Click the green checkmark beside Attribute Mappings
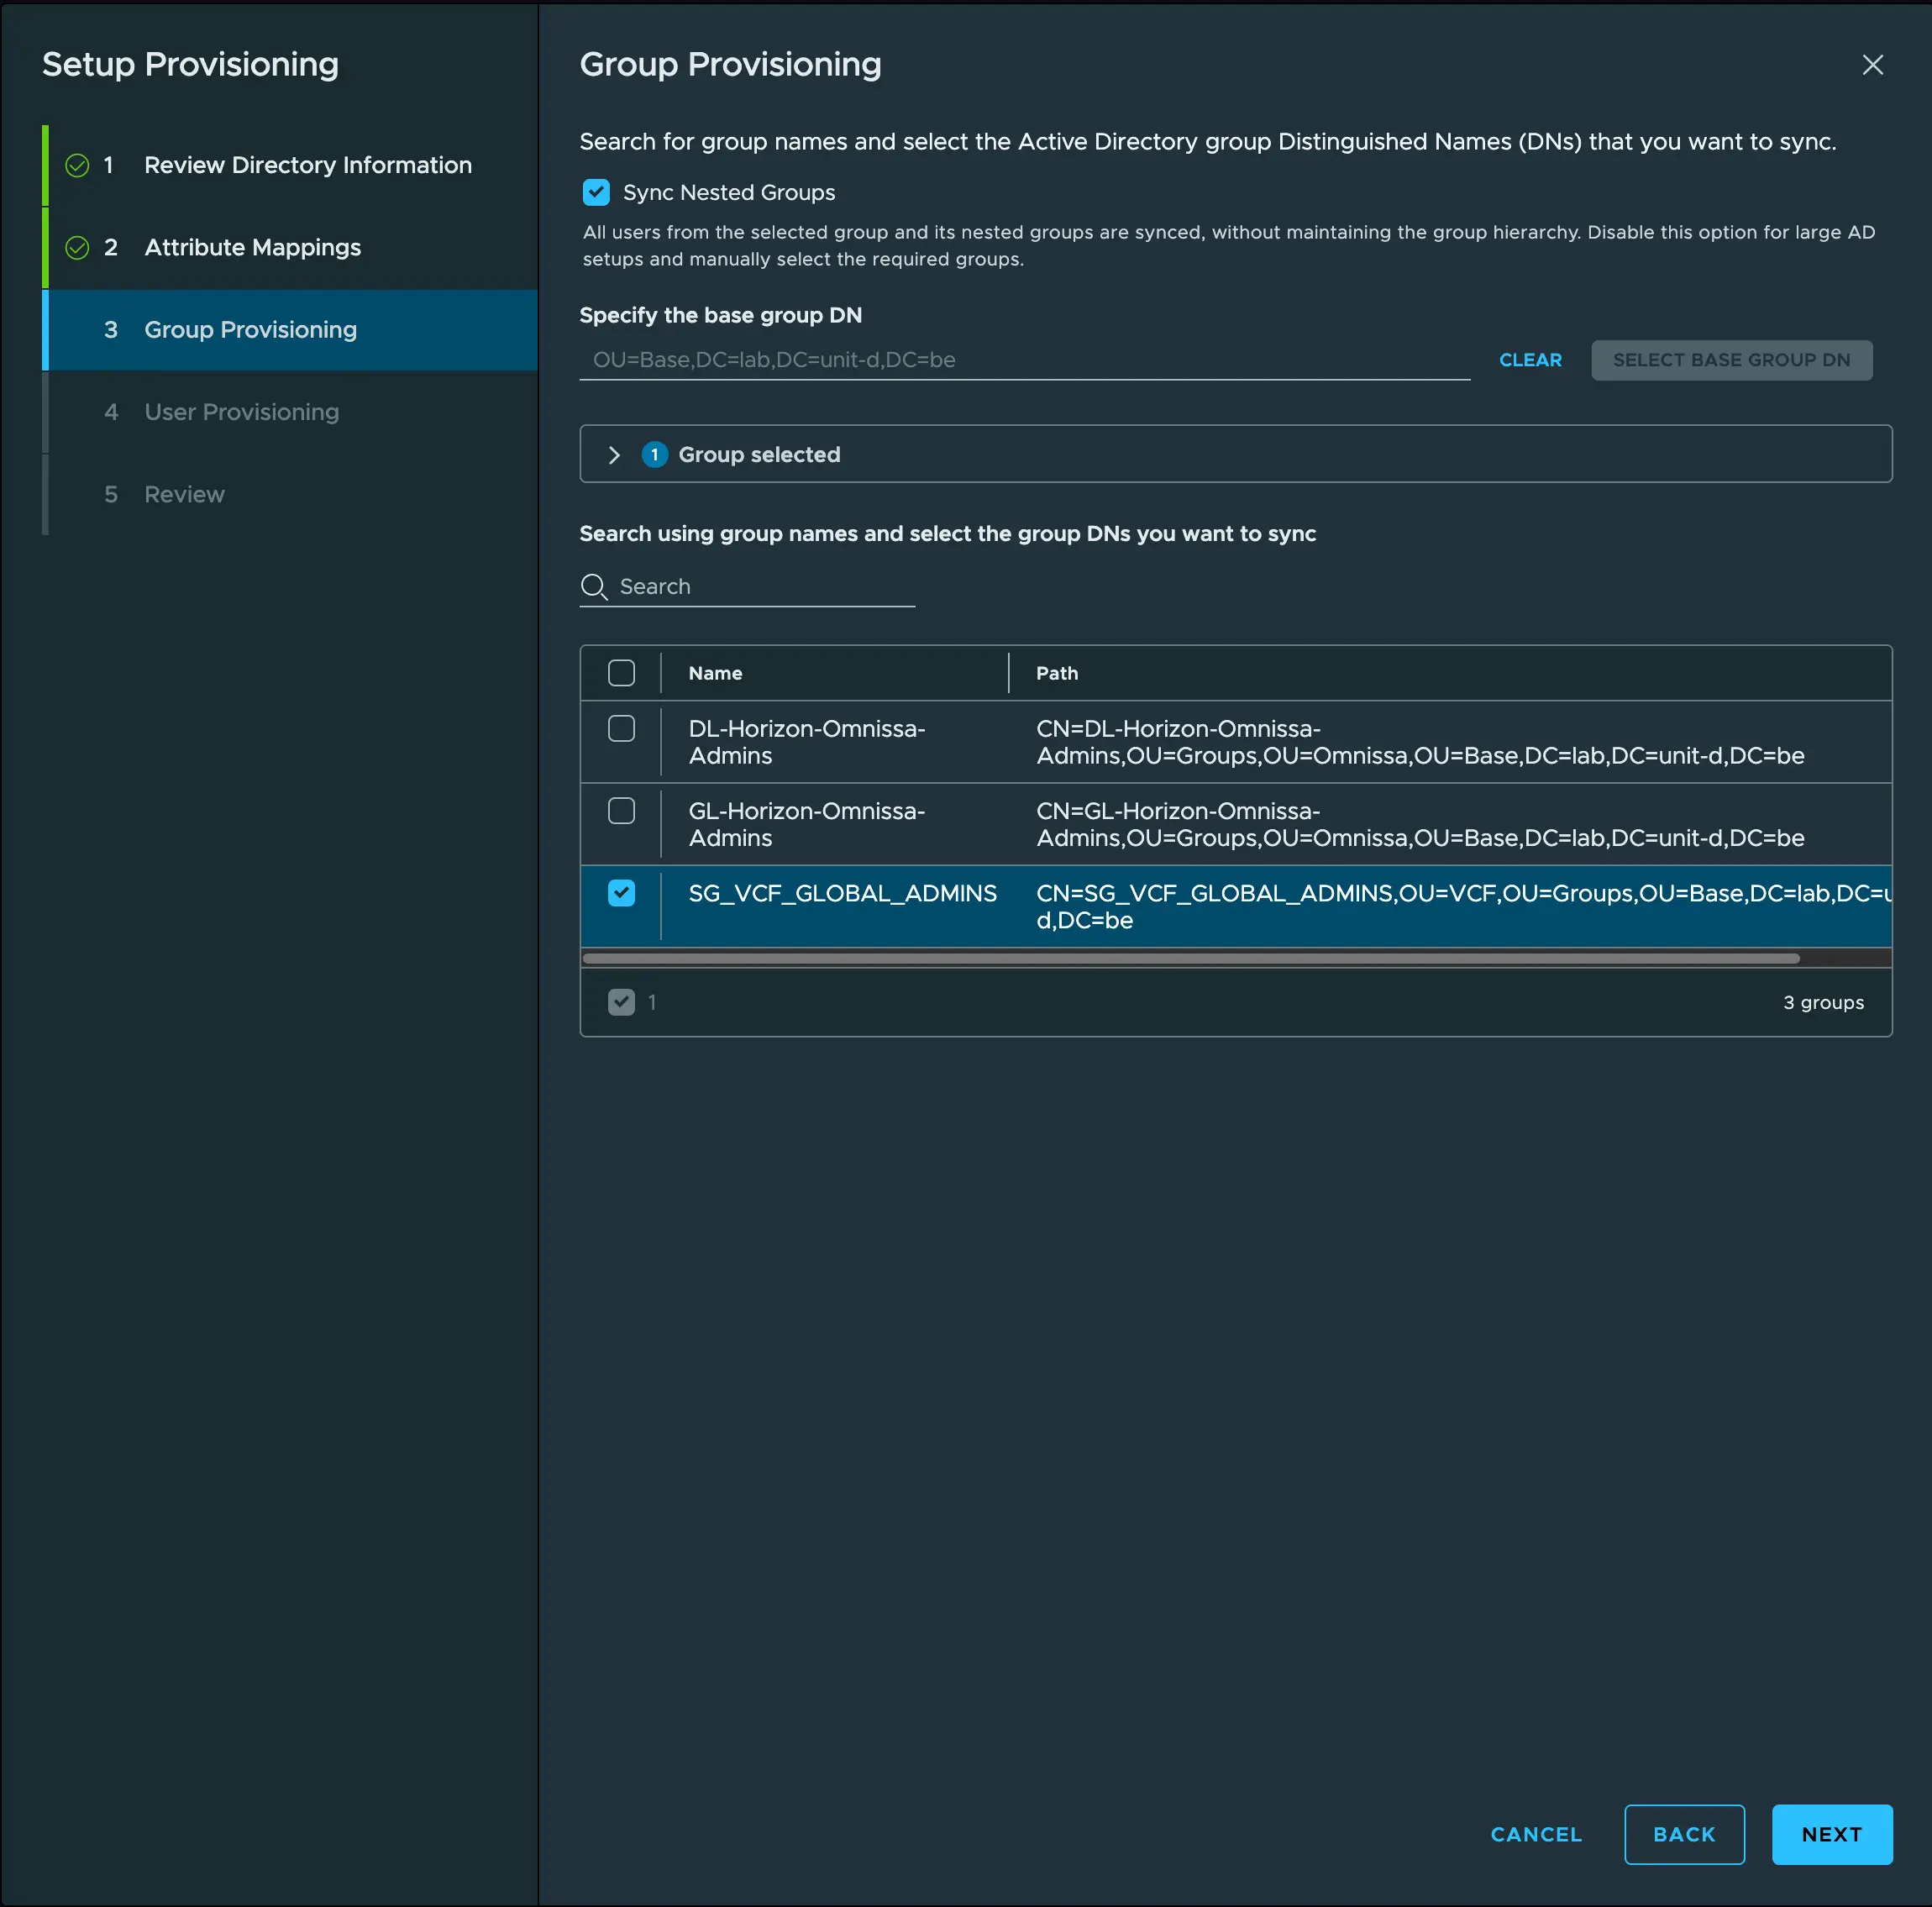1932x1907 pixels. coord(77,247)
